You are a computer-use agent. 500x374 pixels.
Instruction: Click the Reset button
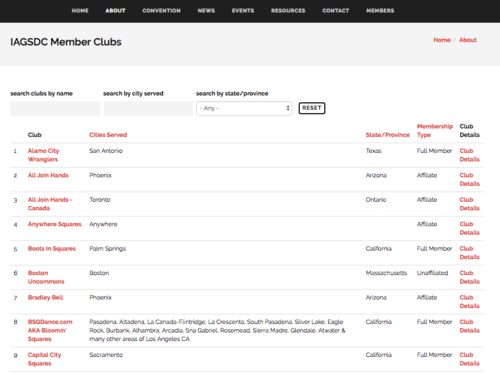click(x=312, y=108)
